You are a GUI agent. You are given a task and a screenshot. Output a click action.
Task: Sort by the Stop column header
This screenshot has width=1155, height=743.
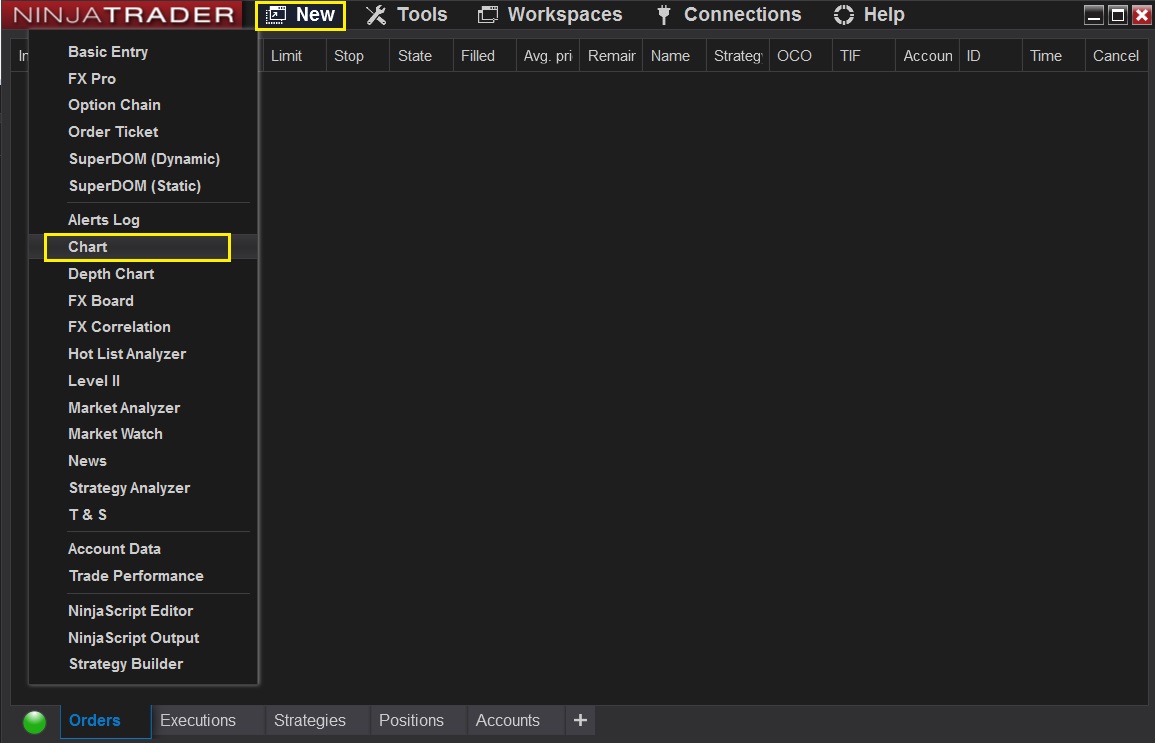click(x=357, y=56)
